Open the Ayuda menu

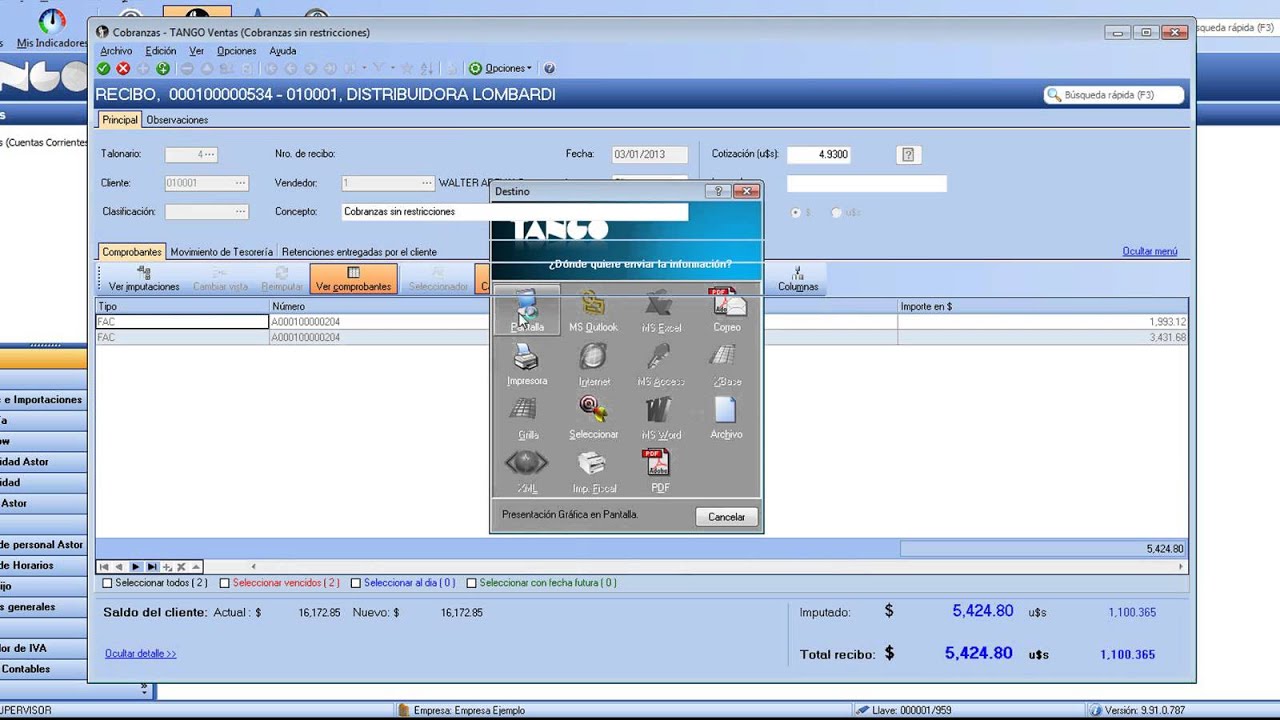(x=283, y=51)
